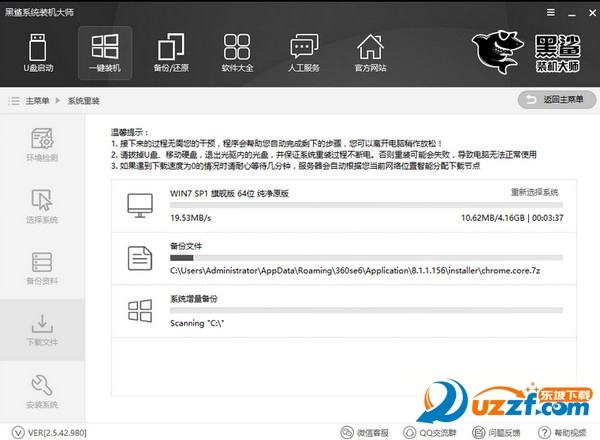Open 问题反馈 feedback
This screenshot has height=440, width=600.
coord(496,433)
